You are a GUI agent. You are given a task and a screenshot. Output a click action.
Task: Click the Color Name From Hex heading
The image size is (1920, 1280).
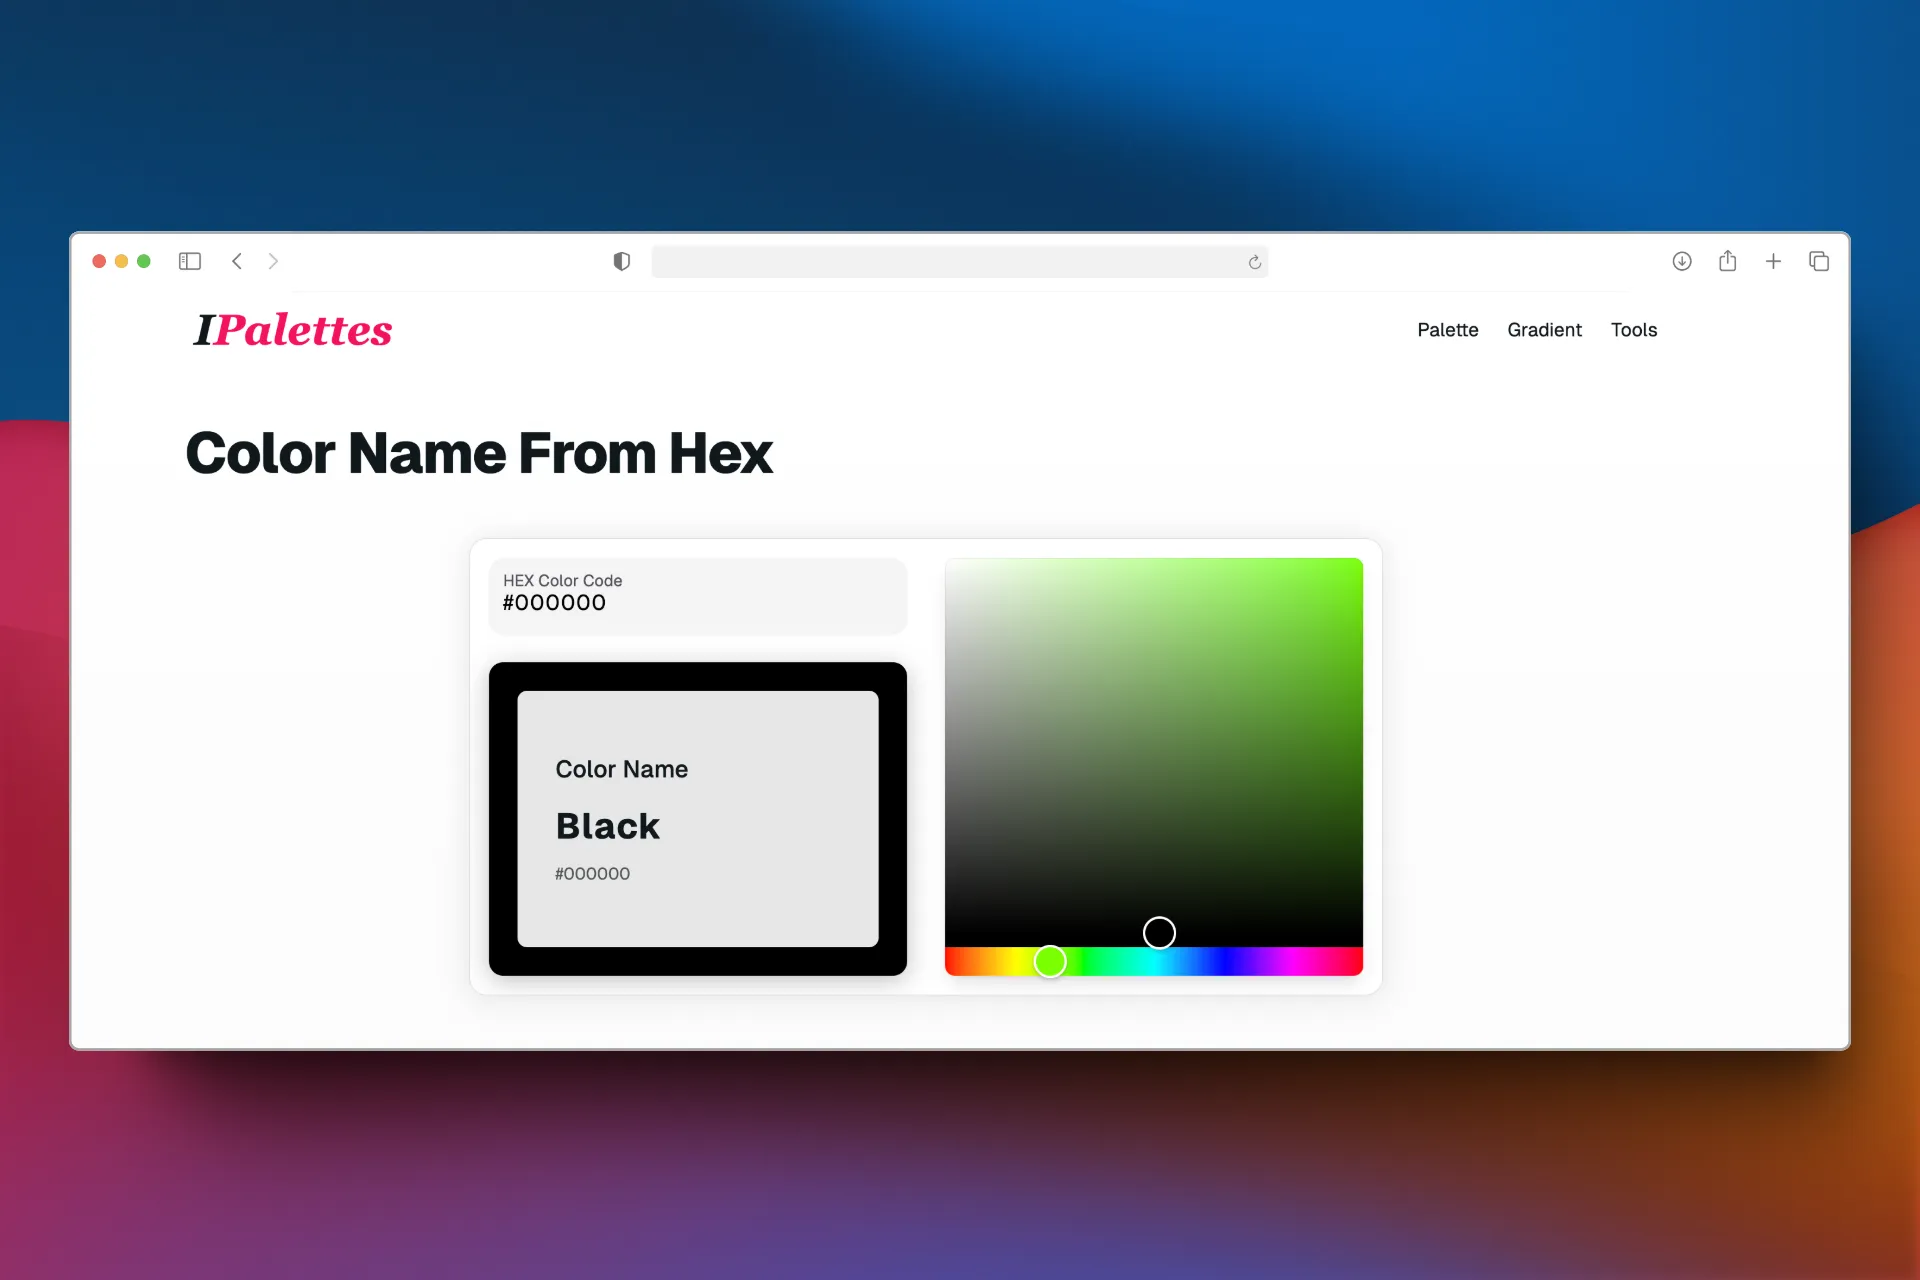tap(479, 453)
